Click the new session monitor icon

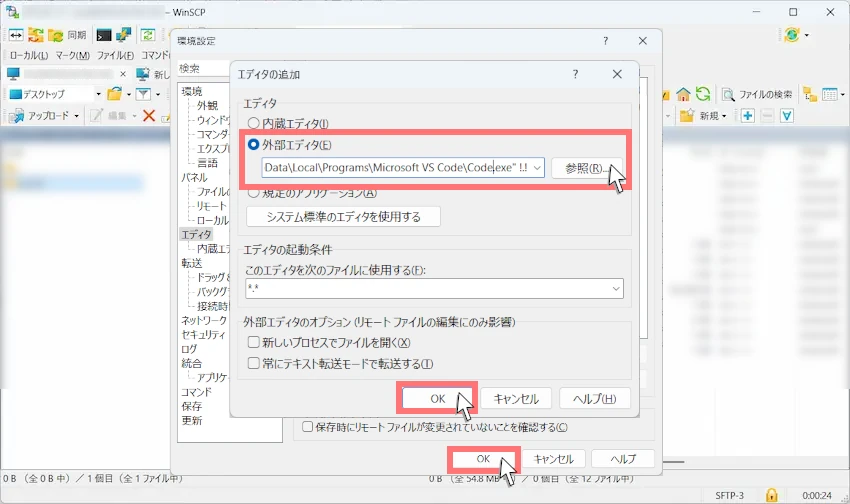click(143, 74)
